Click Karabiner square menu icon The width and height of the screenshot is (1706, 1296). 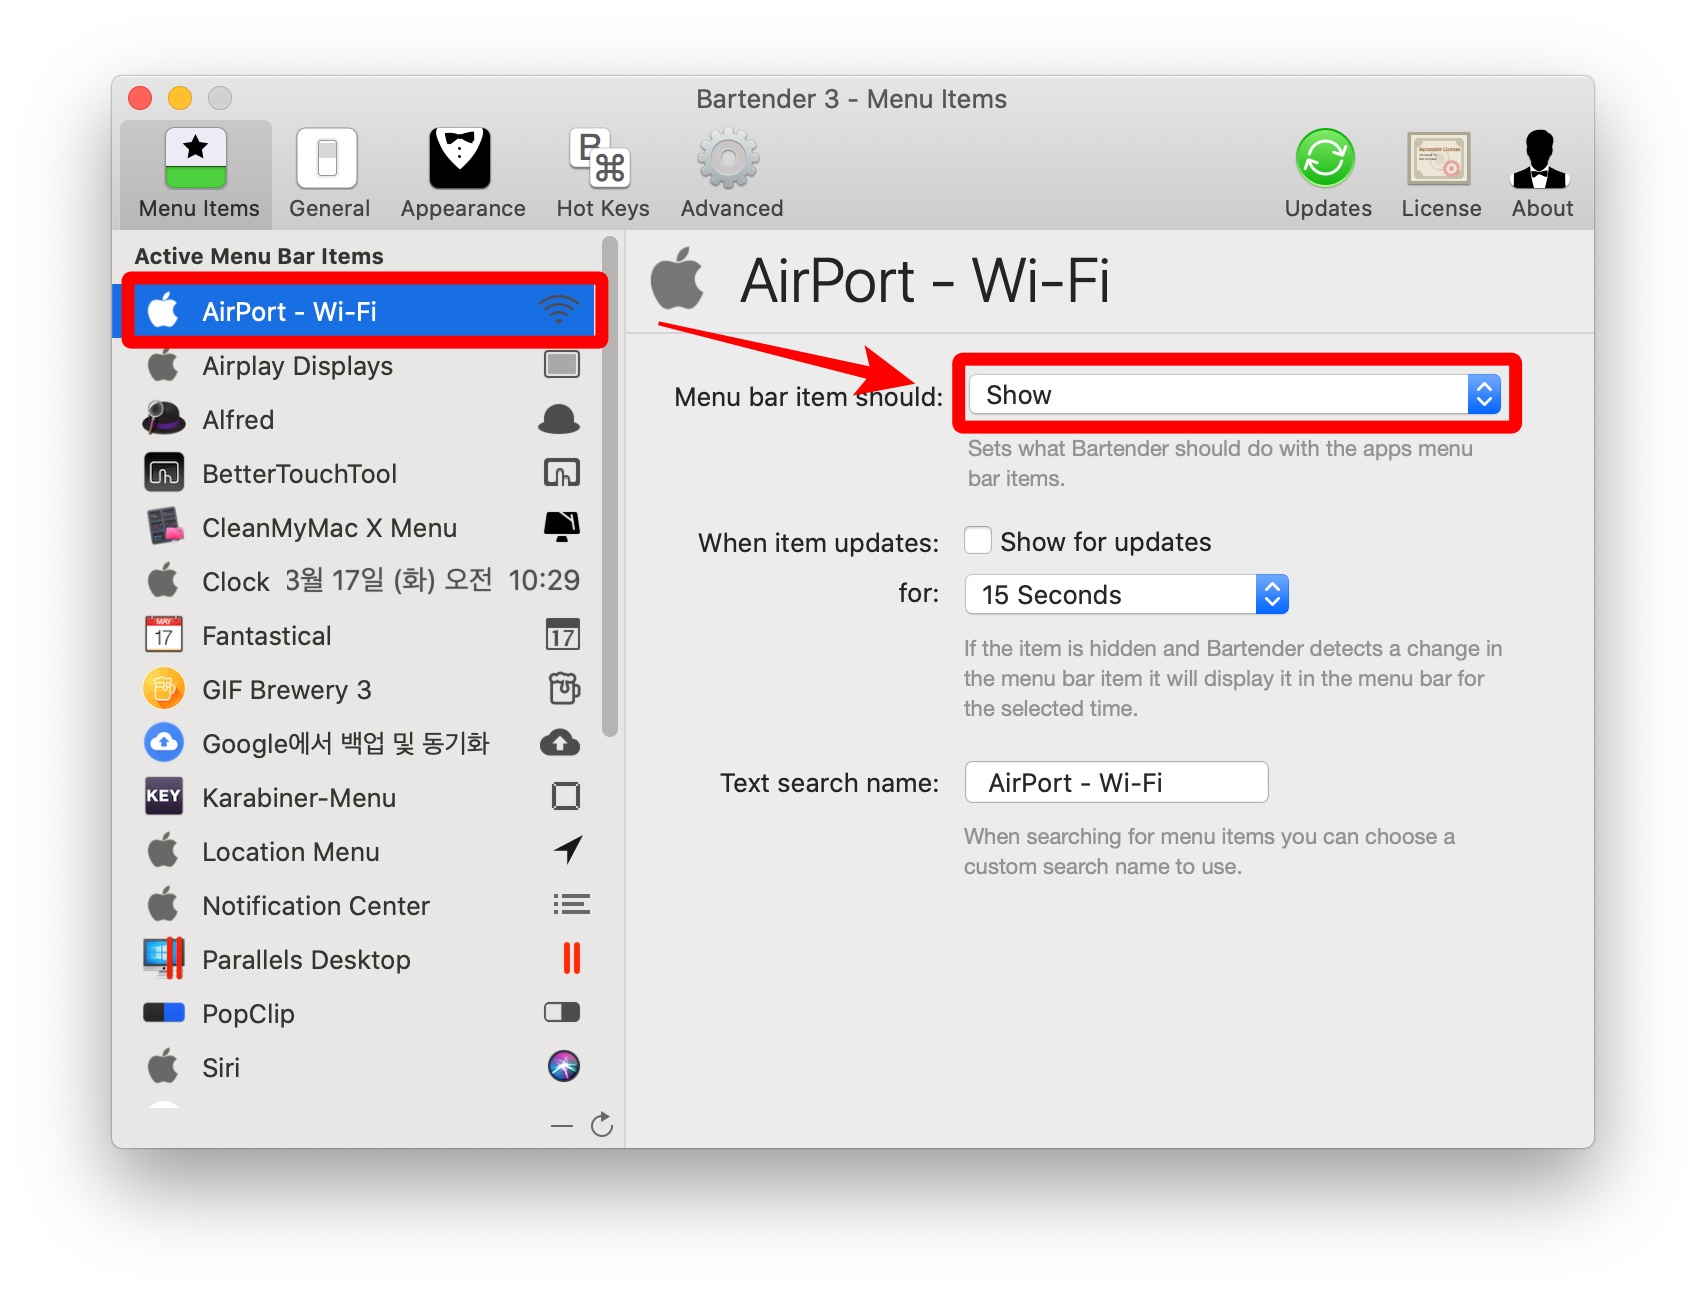(x=566, y=797)
